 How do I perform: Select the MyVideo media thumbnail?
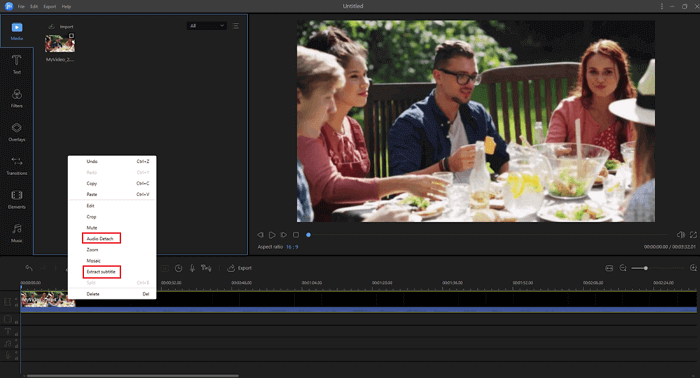(60, 43)
